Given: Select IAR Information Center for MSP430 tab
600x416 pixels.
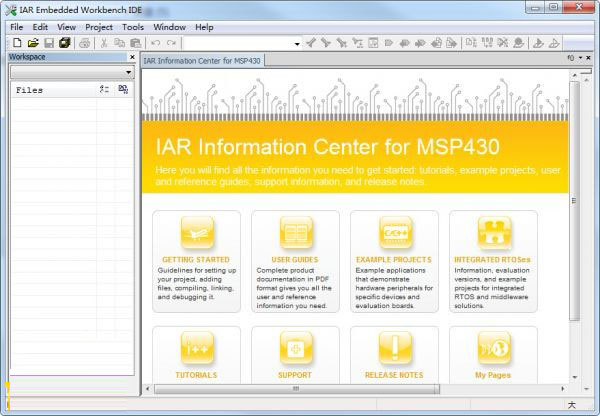Looking at the screenshot, I should tap(202, 60).
